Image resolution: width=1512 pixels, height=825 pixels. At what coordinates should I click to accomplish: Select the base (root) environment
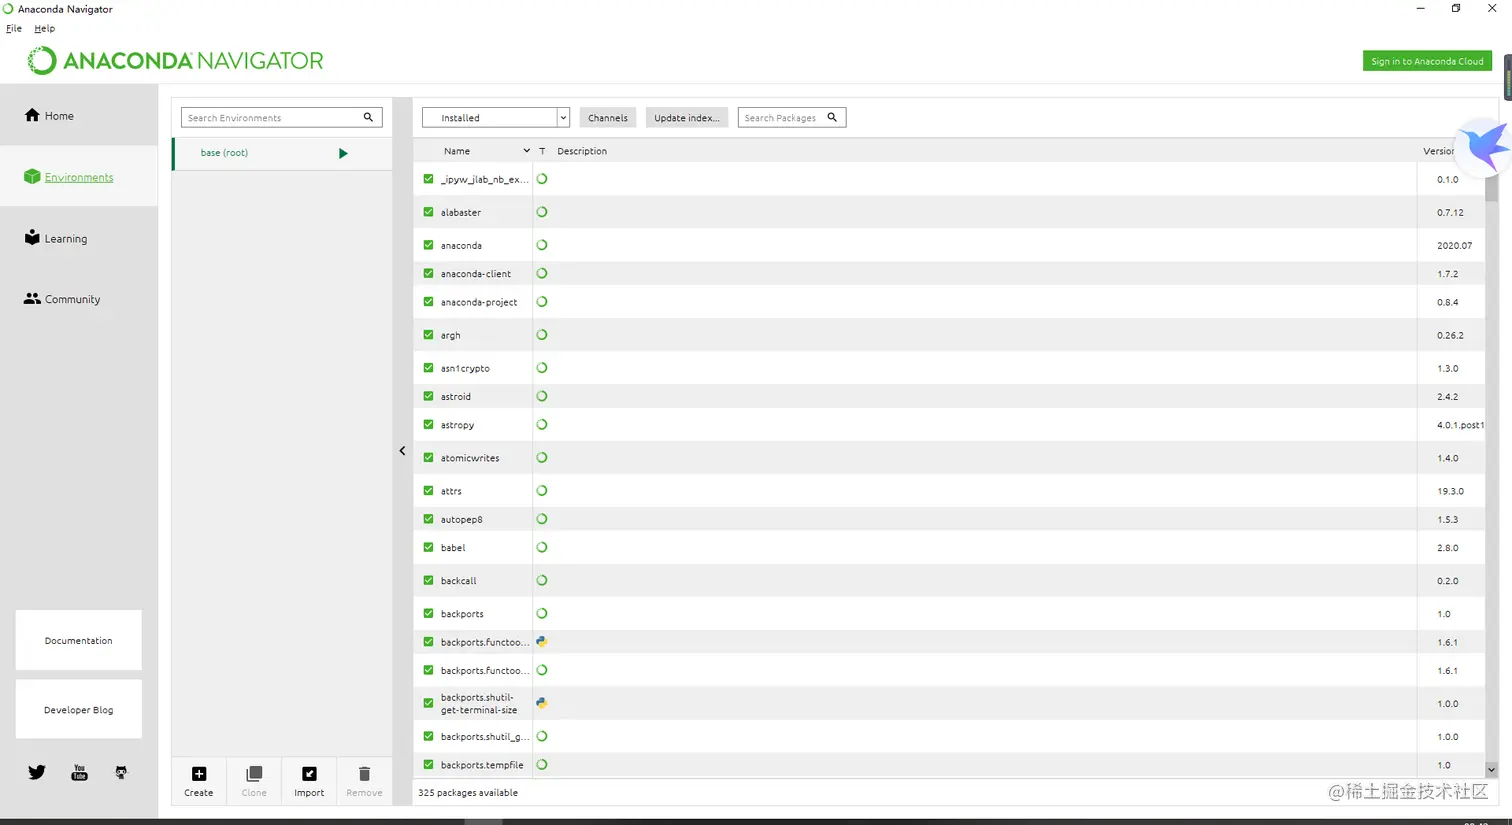[x=282, y=153]
